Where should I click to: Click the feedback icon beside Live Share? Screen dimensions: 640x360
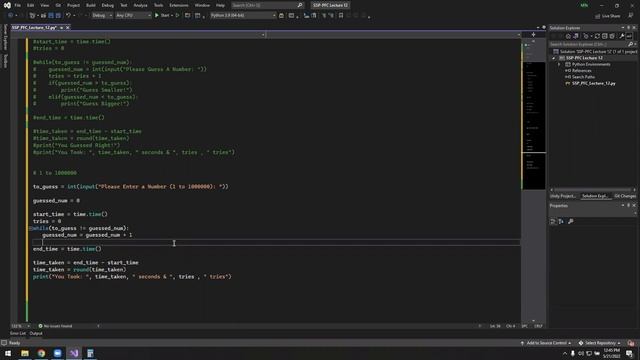(631, 16)
